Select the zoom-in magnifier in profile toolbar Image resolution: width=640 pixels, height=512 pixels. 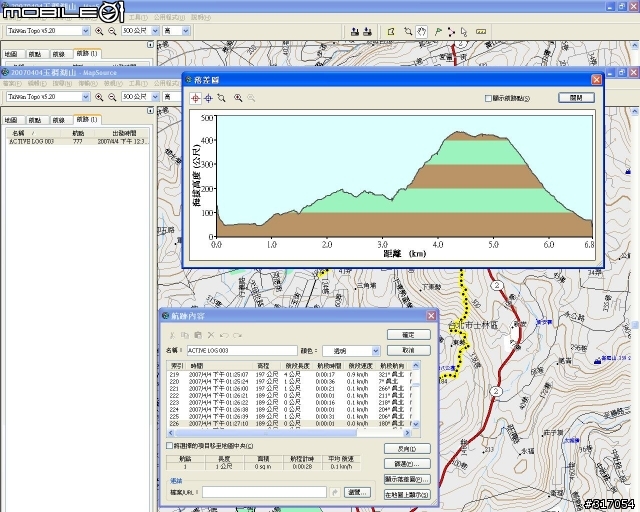coord(237,98)
